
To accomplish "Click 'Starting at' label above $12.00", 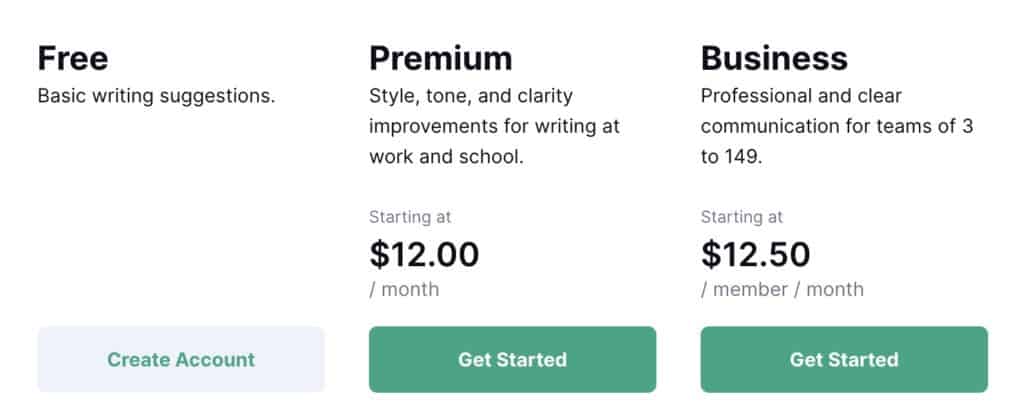I will click(410, 217).
